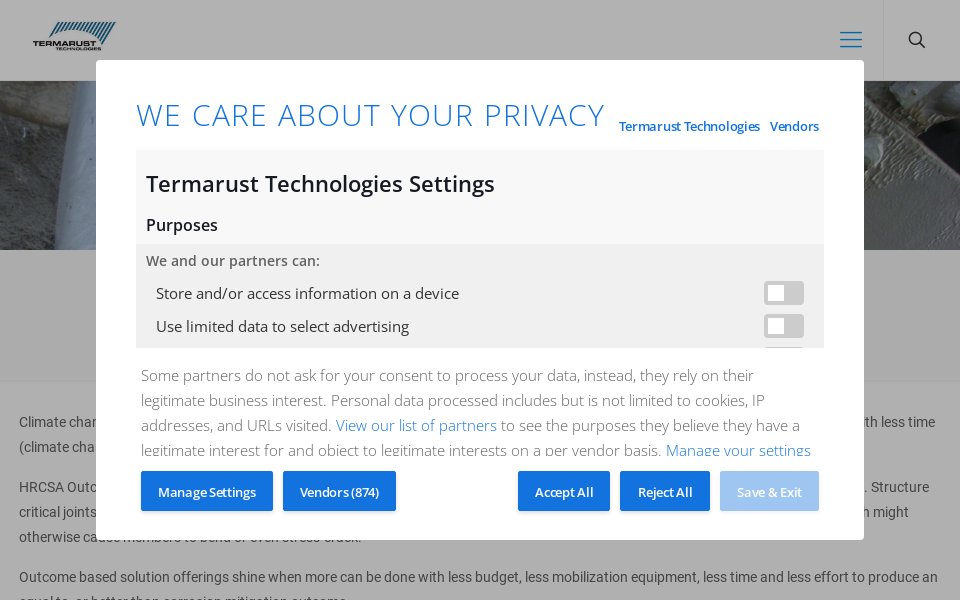Click the Save & Exit button

coord(769,491)
